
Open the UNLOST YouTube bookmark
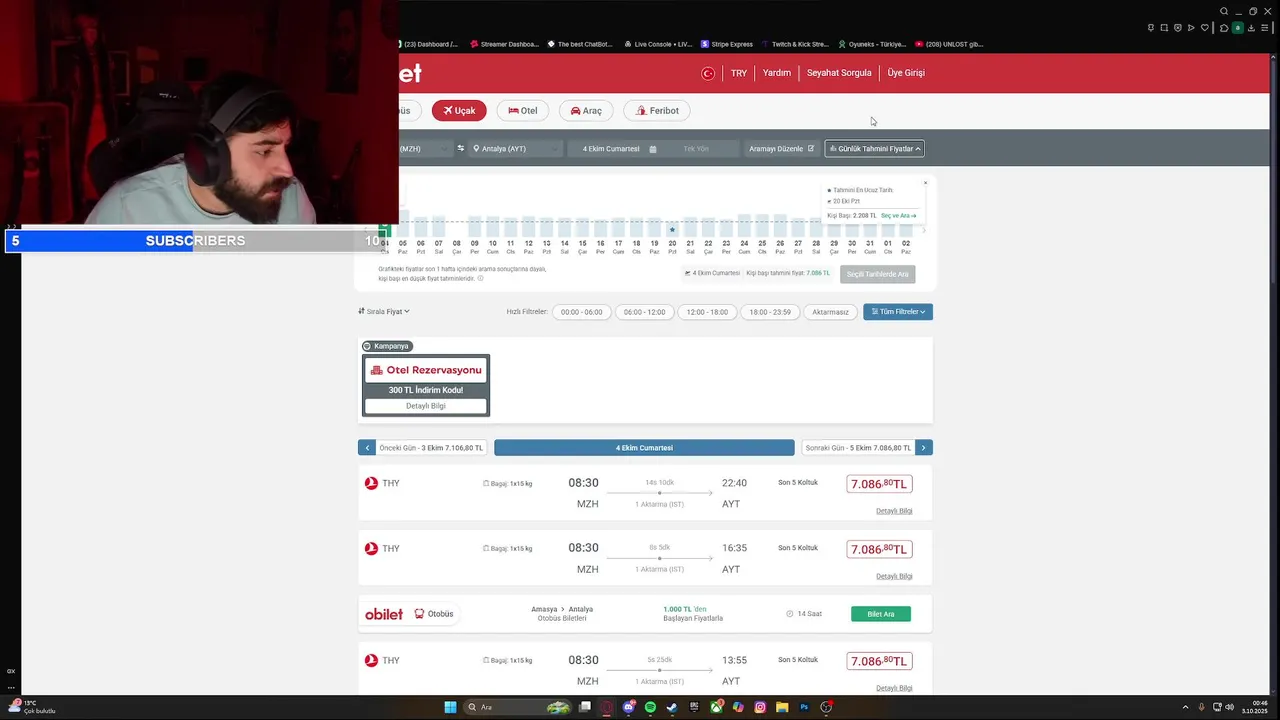tap(949, 44)
